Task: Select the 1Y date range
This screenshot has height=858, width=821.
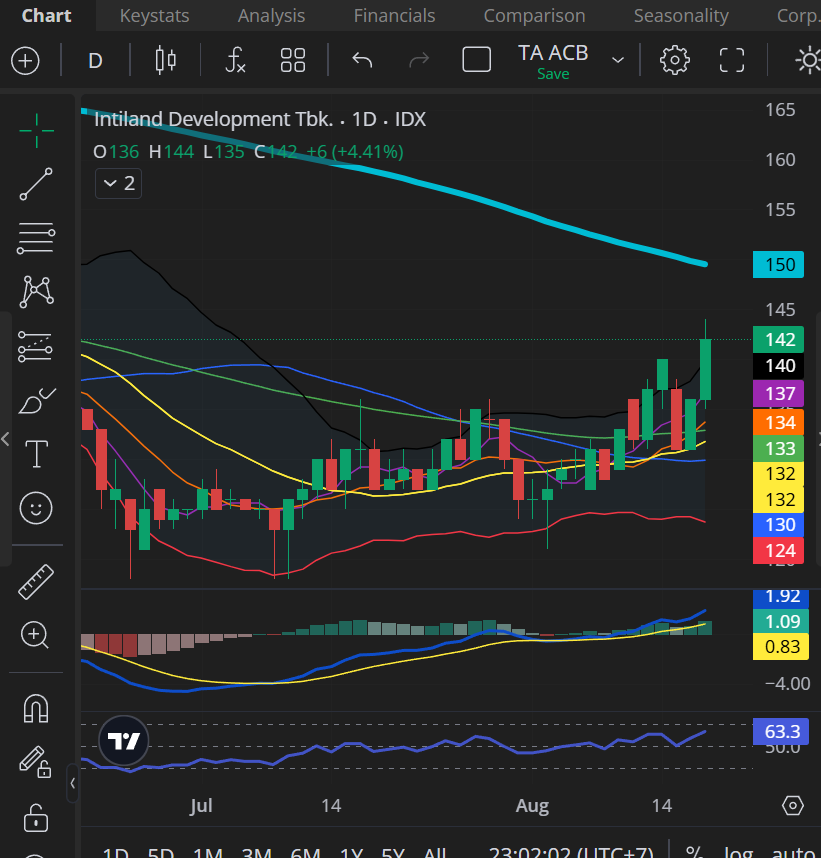Action: click(351, 853)
